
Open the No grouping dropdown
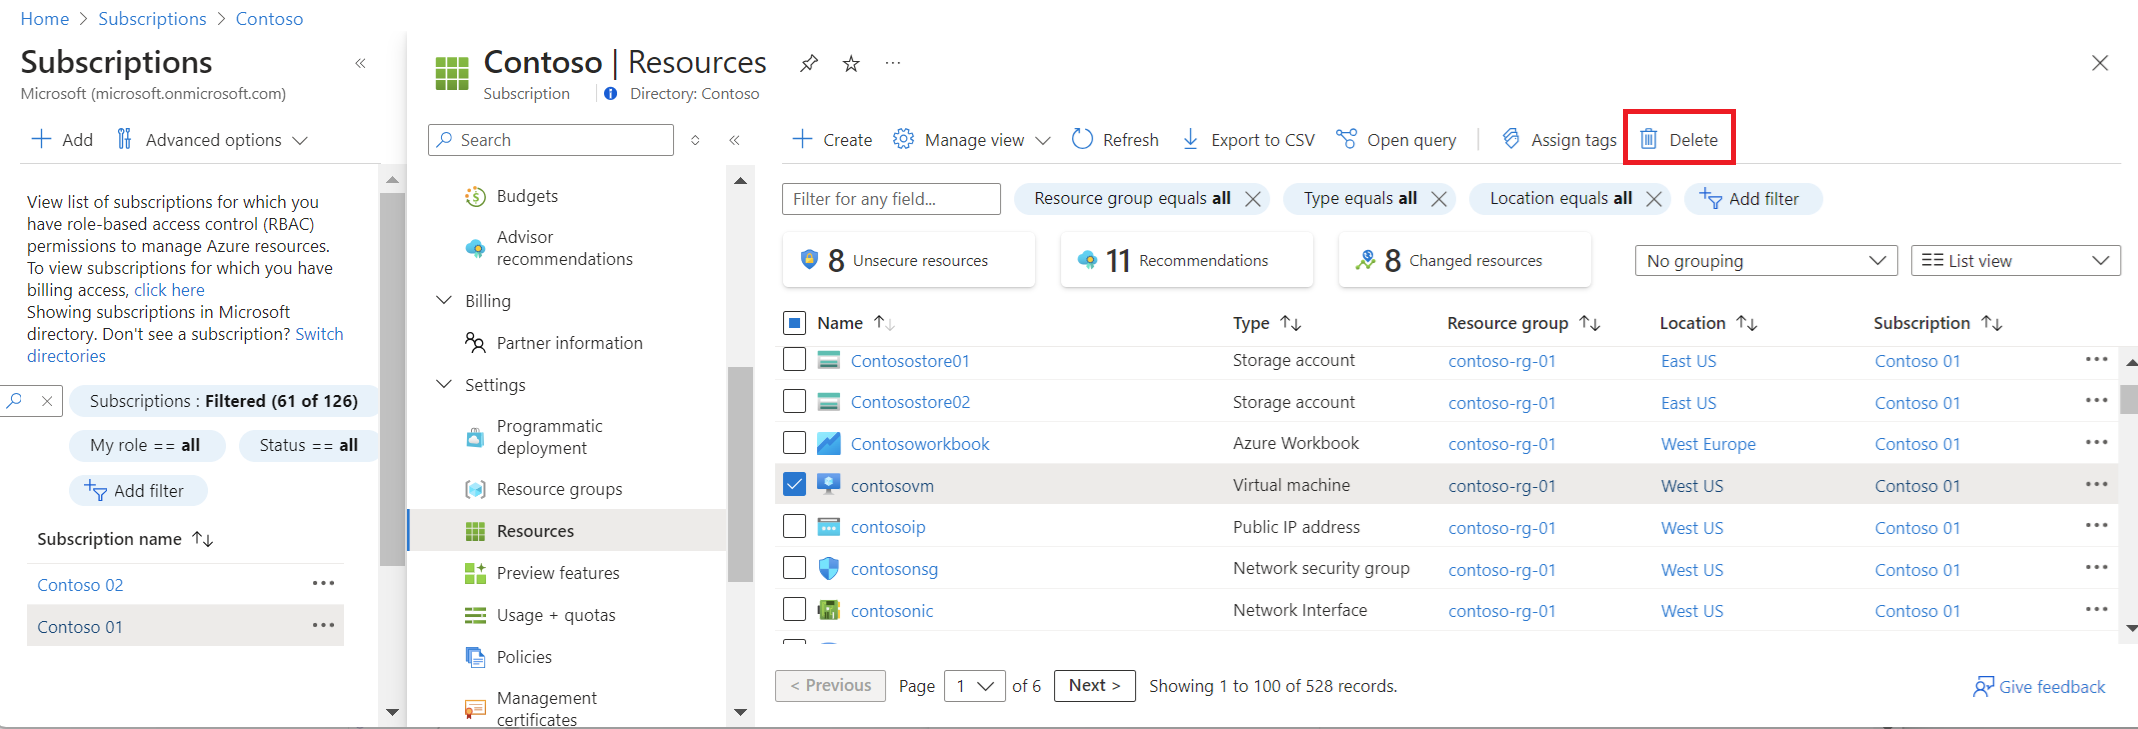pos(1765,261)
